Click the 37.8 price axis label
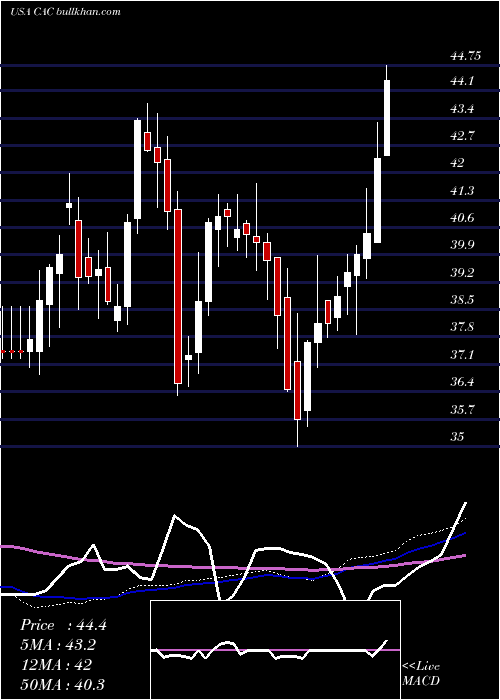The width and height of the screenshot is (500, 700). pos(462,327)
